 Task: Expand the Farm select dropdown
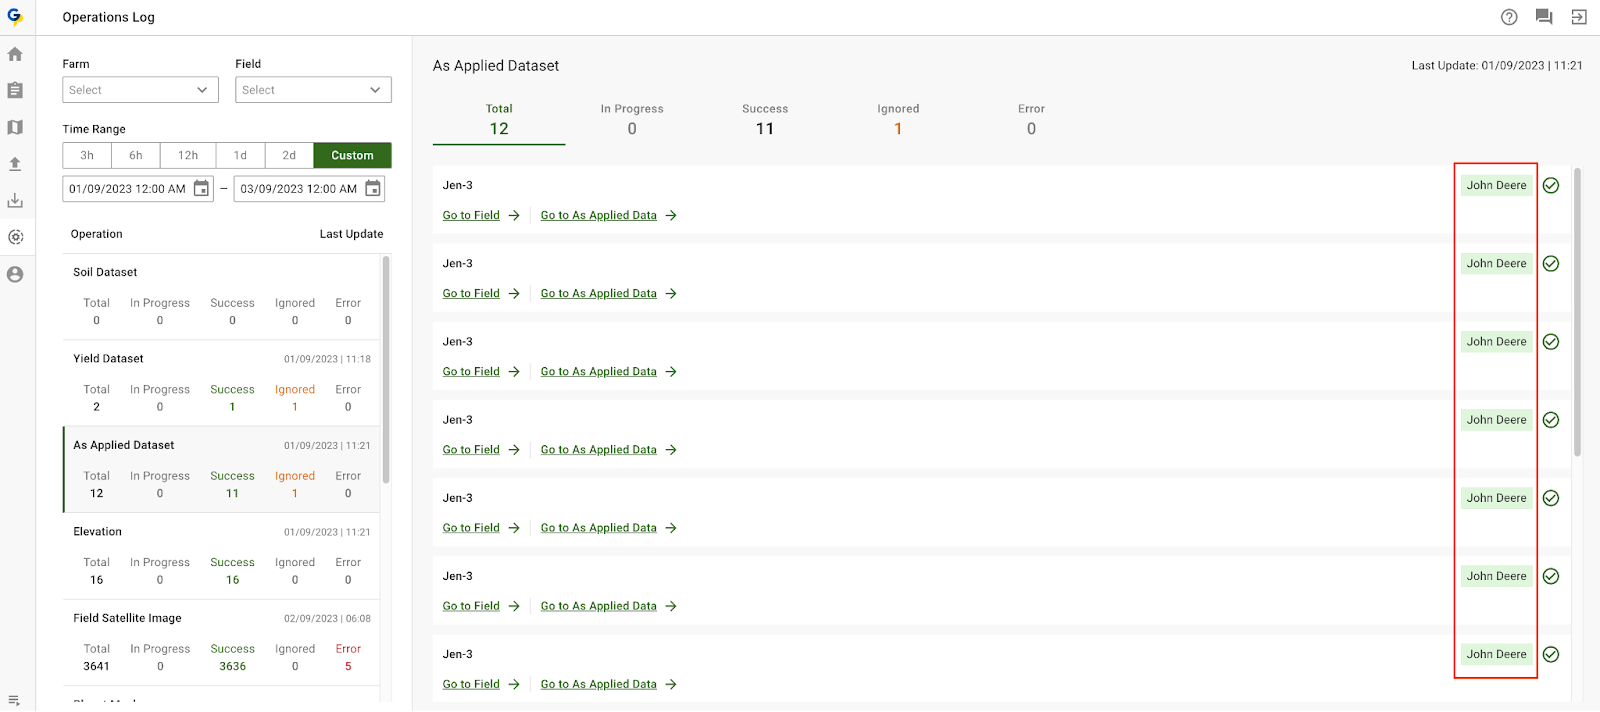coord(140,90)
